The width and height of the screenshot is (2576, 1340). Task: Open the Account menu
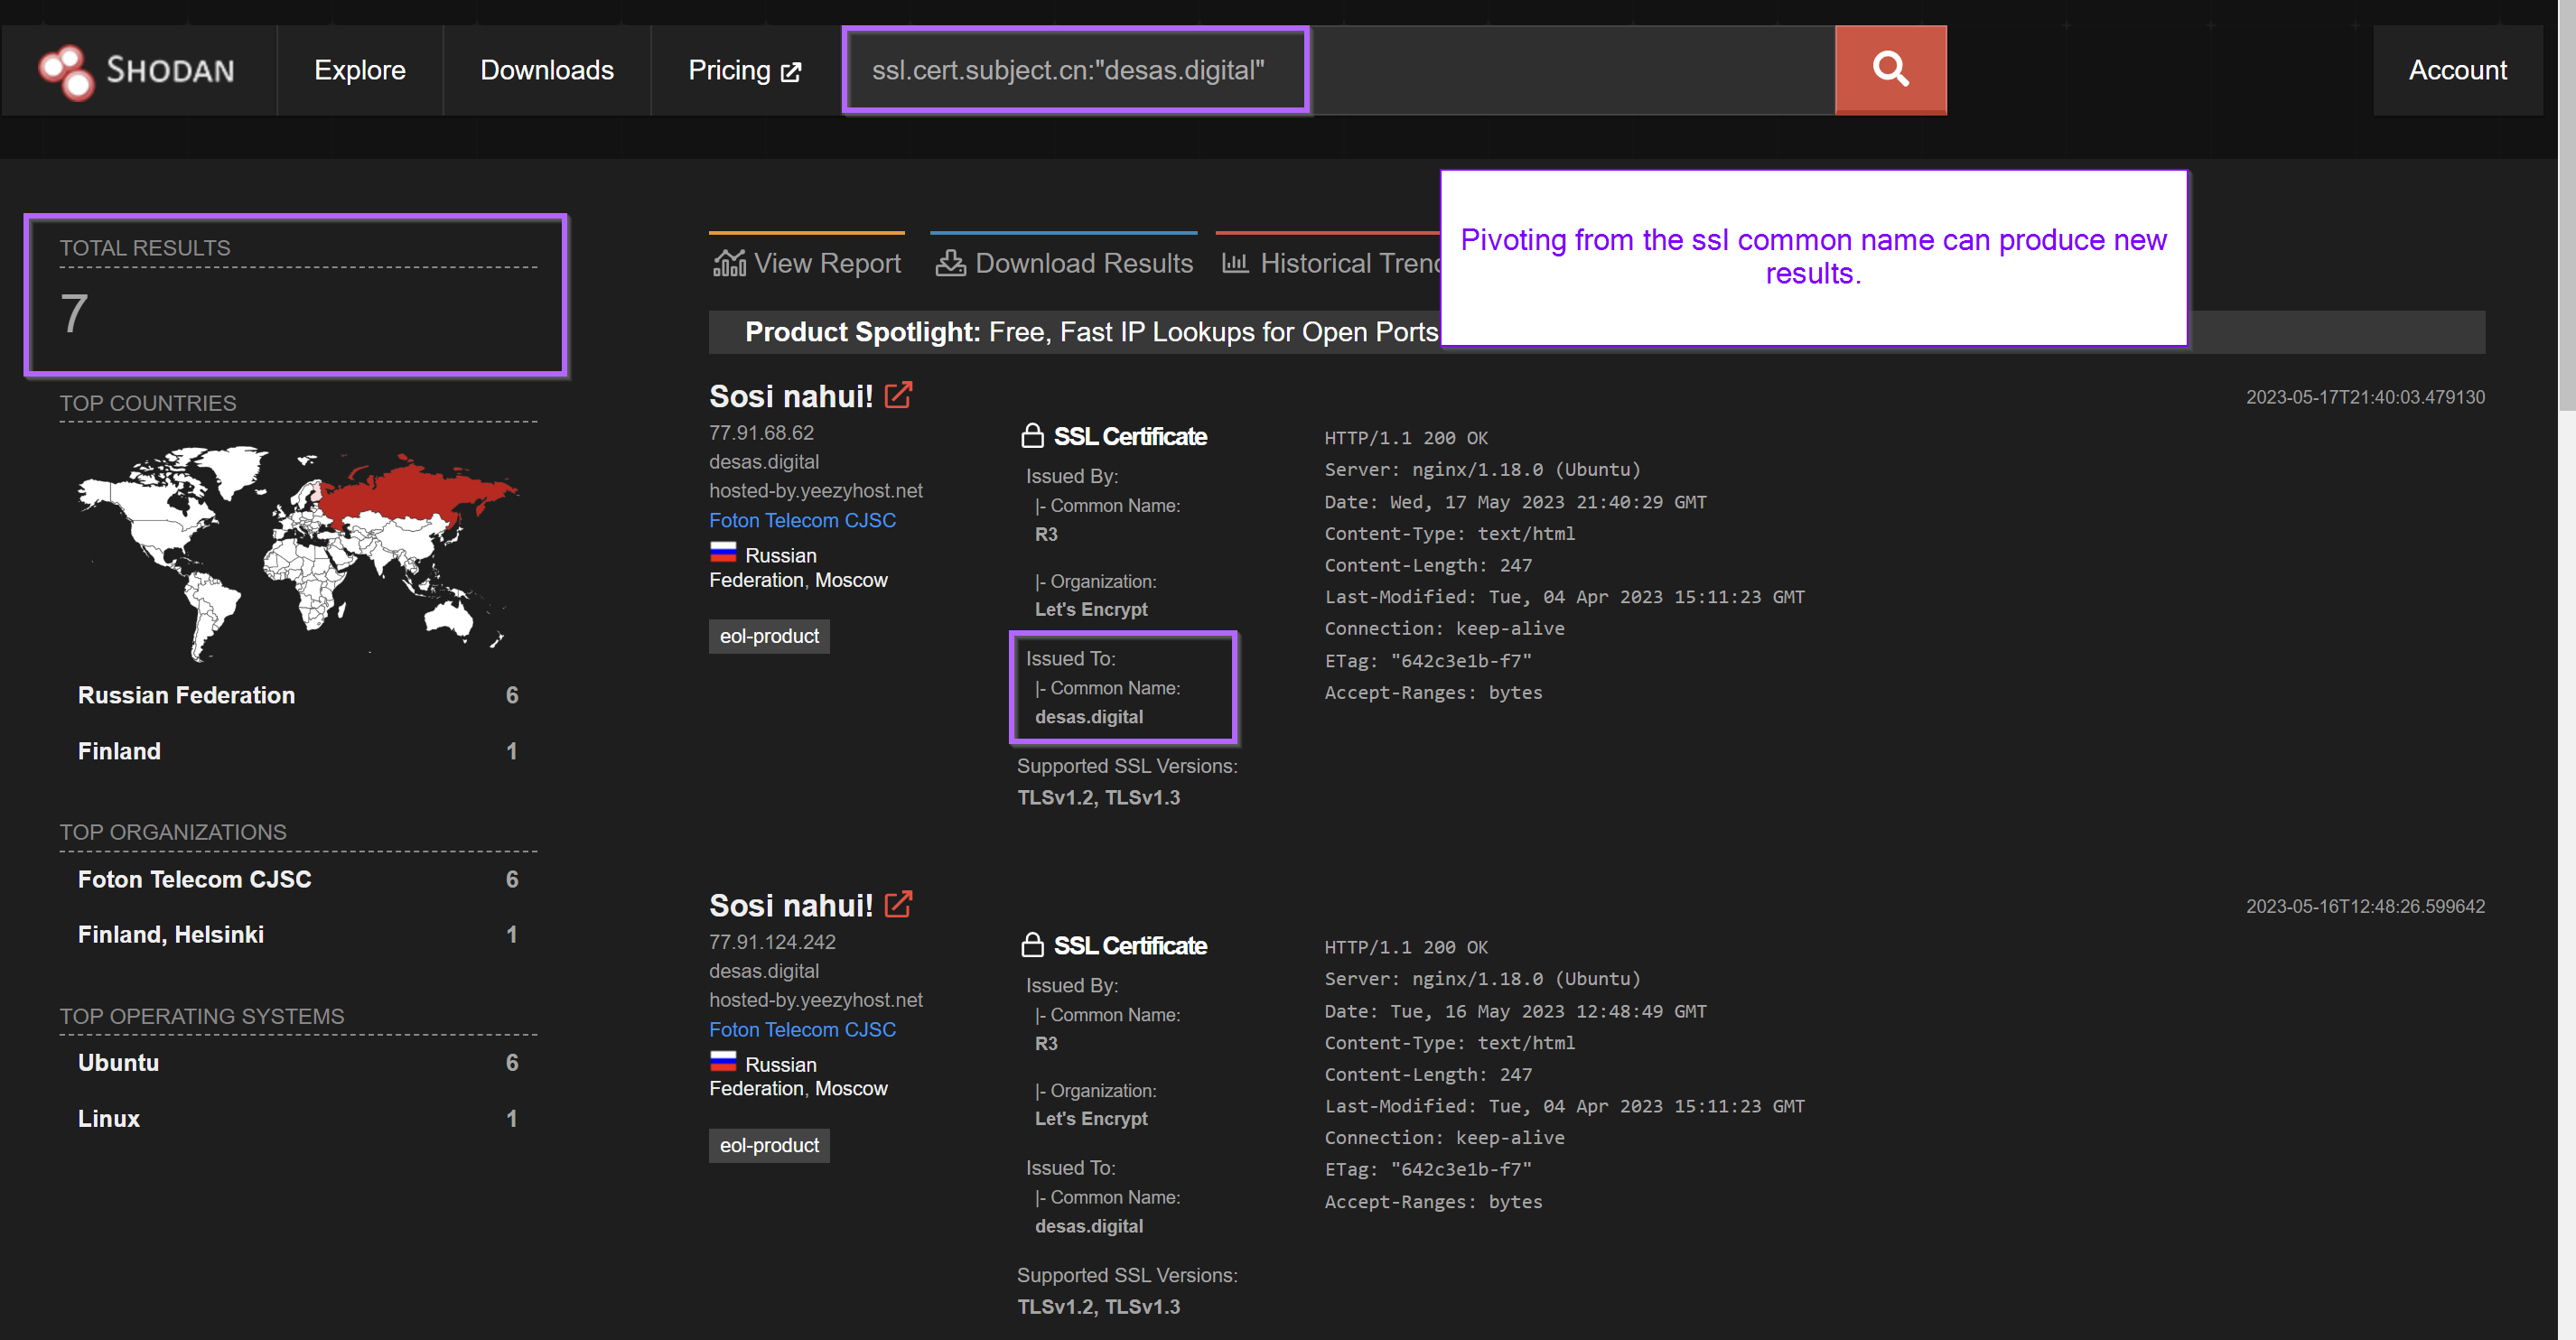[x=2456, y=70]
